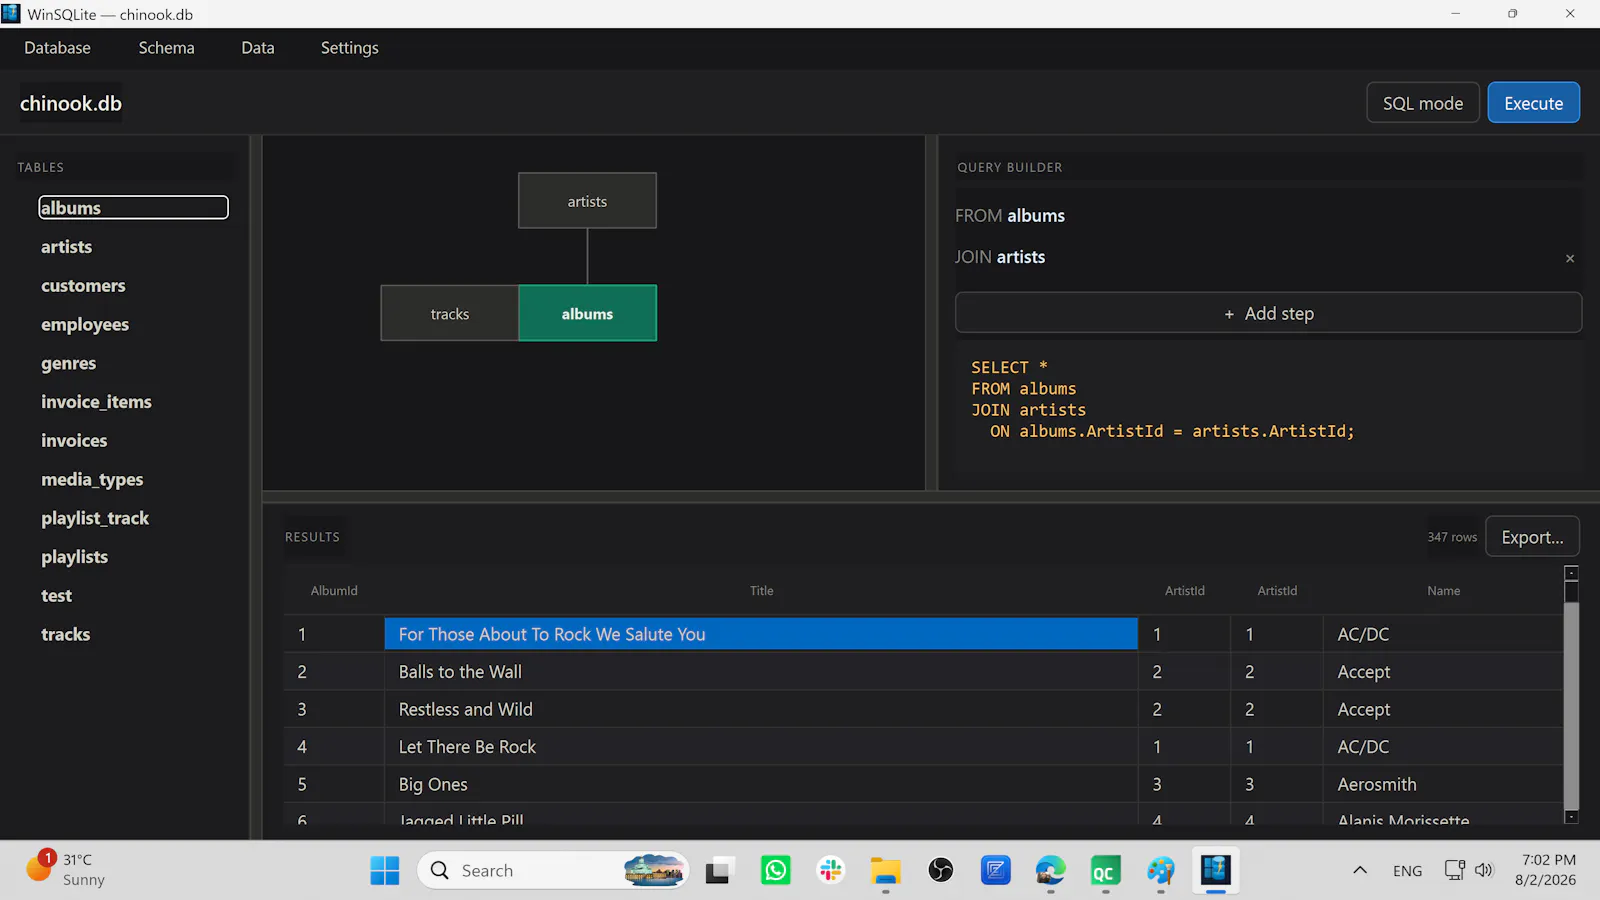This screenshot has height=900, width=1600.
Task: Select the 'Restless and Wild' cell
Action: (761, 709)
